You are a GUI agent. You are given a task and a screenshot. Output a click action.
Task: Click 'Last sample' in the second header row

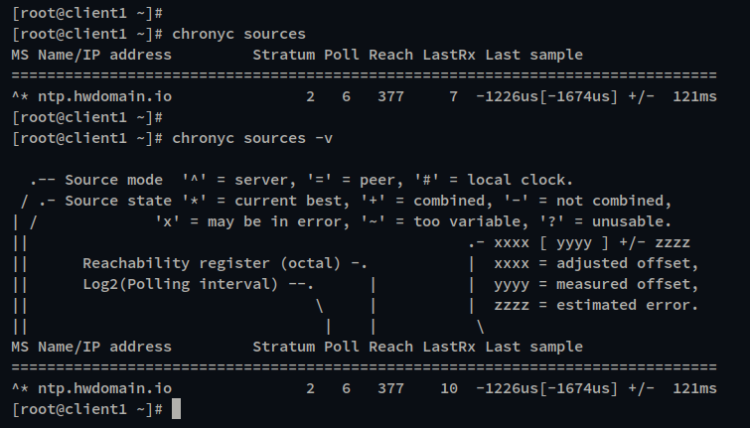(534, 347)
